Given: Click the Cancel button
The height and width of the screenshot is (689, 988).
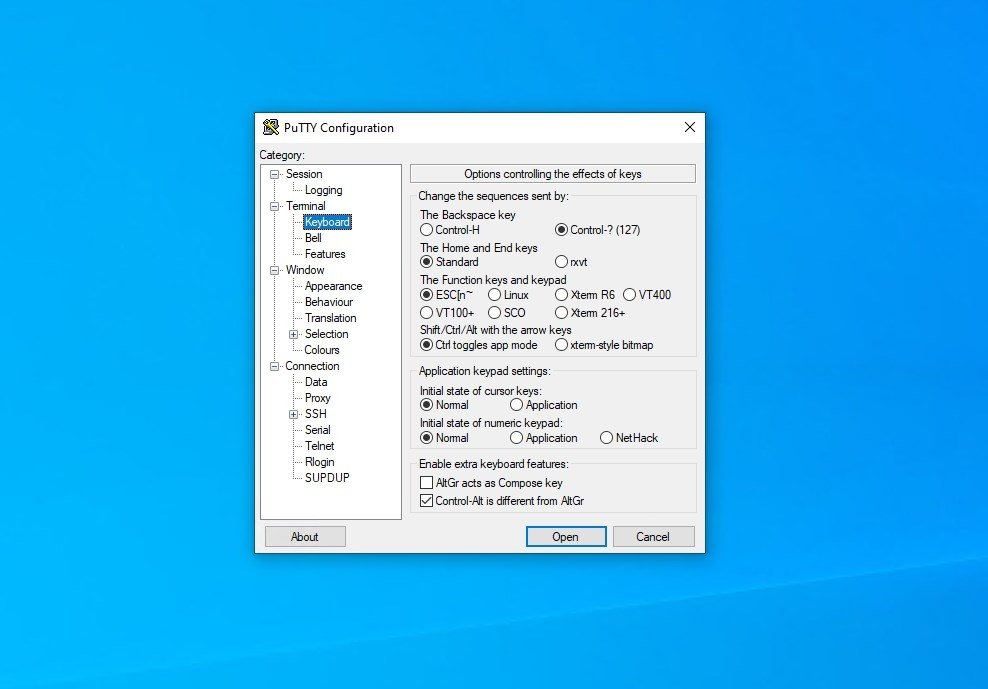Looking at the screenshot, I should click(x=653, y=536).
